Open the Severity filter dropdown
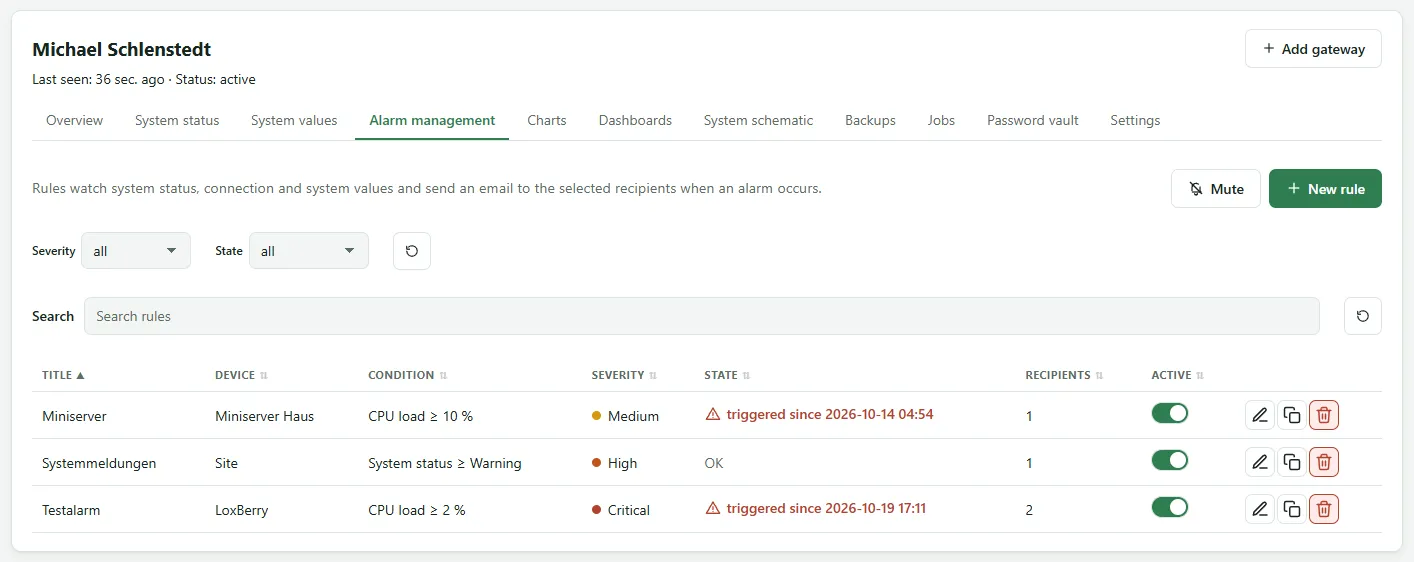The height and width of the screenshot is (562, 1414). [x=136, y=251]
